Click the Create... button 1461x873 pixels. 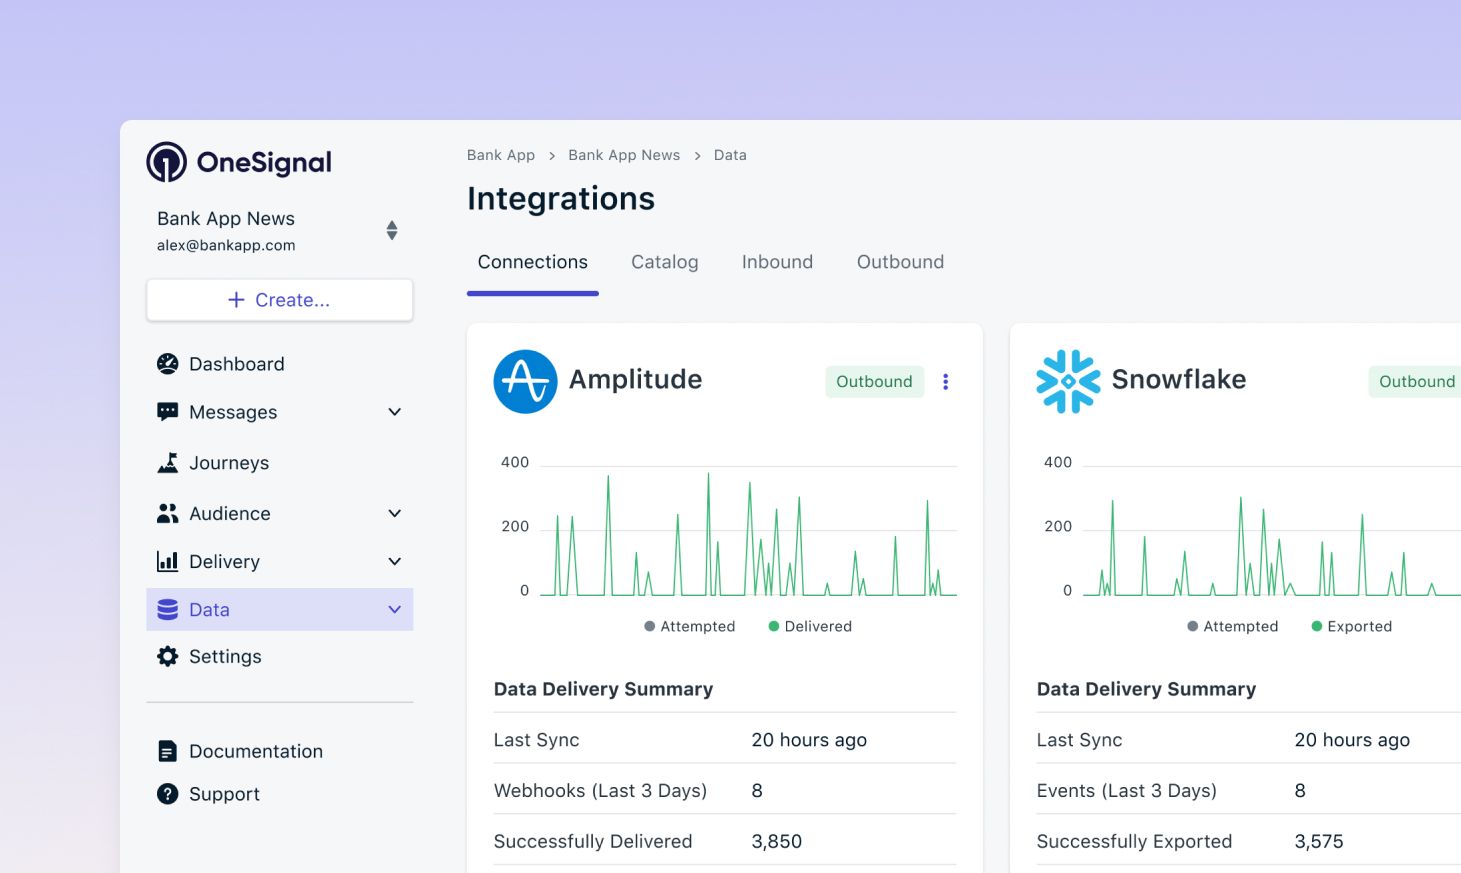click(280, 300)
